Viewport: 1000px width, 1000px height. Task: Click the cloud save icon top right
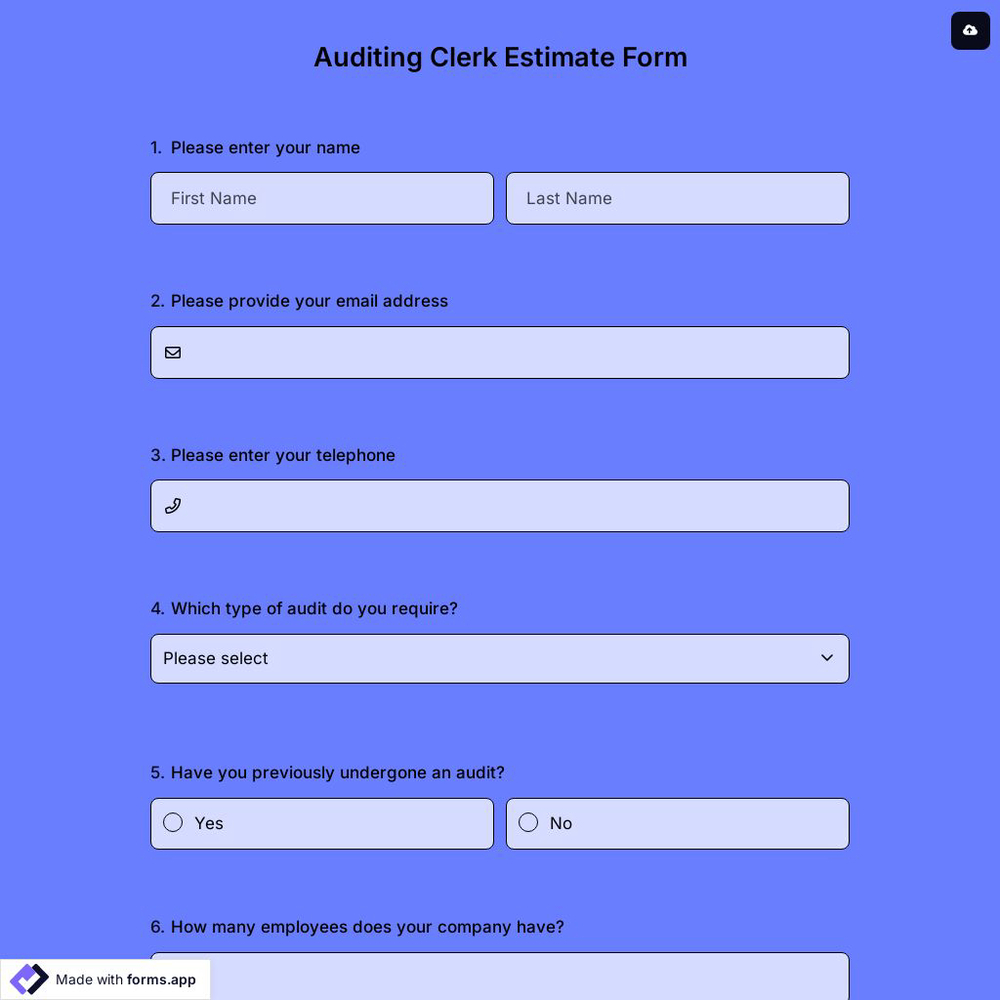(970, 31)
